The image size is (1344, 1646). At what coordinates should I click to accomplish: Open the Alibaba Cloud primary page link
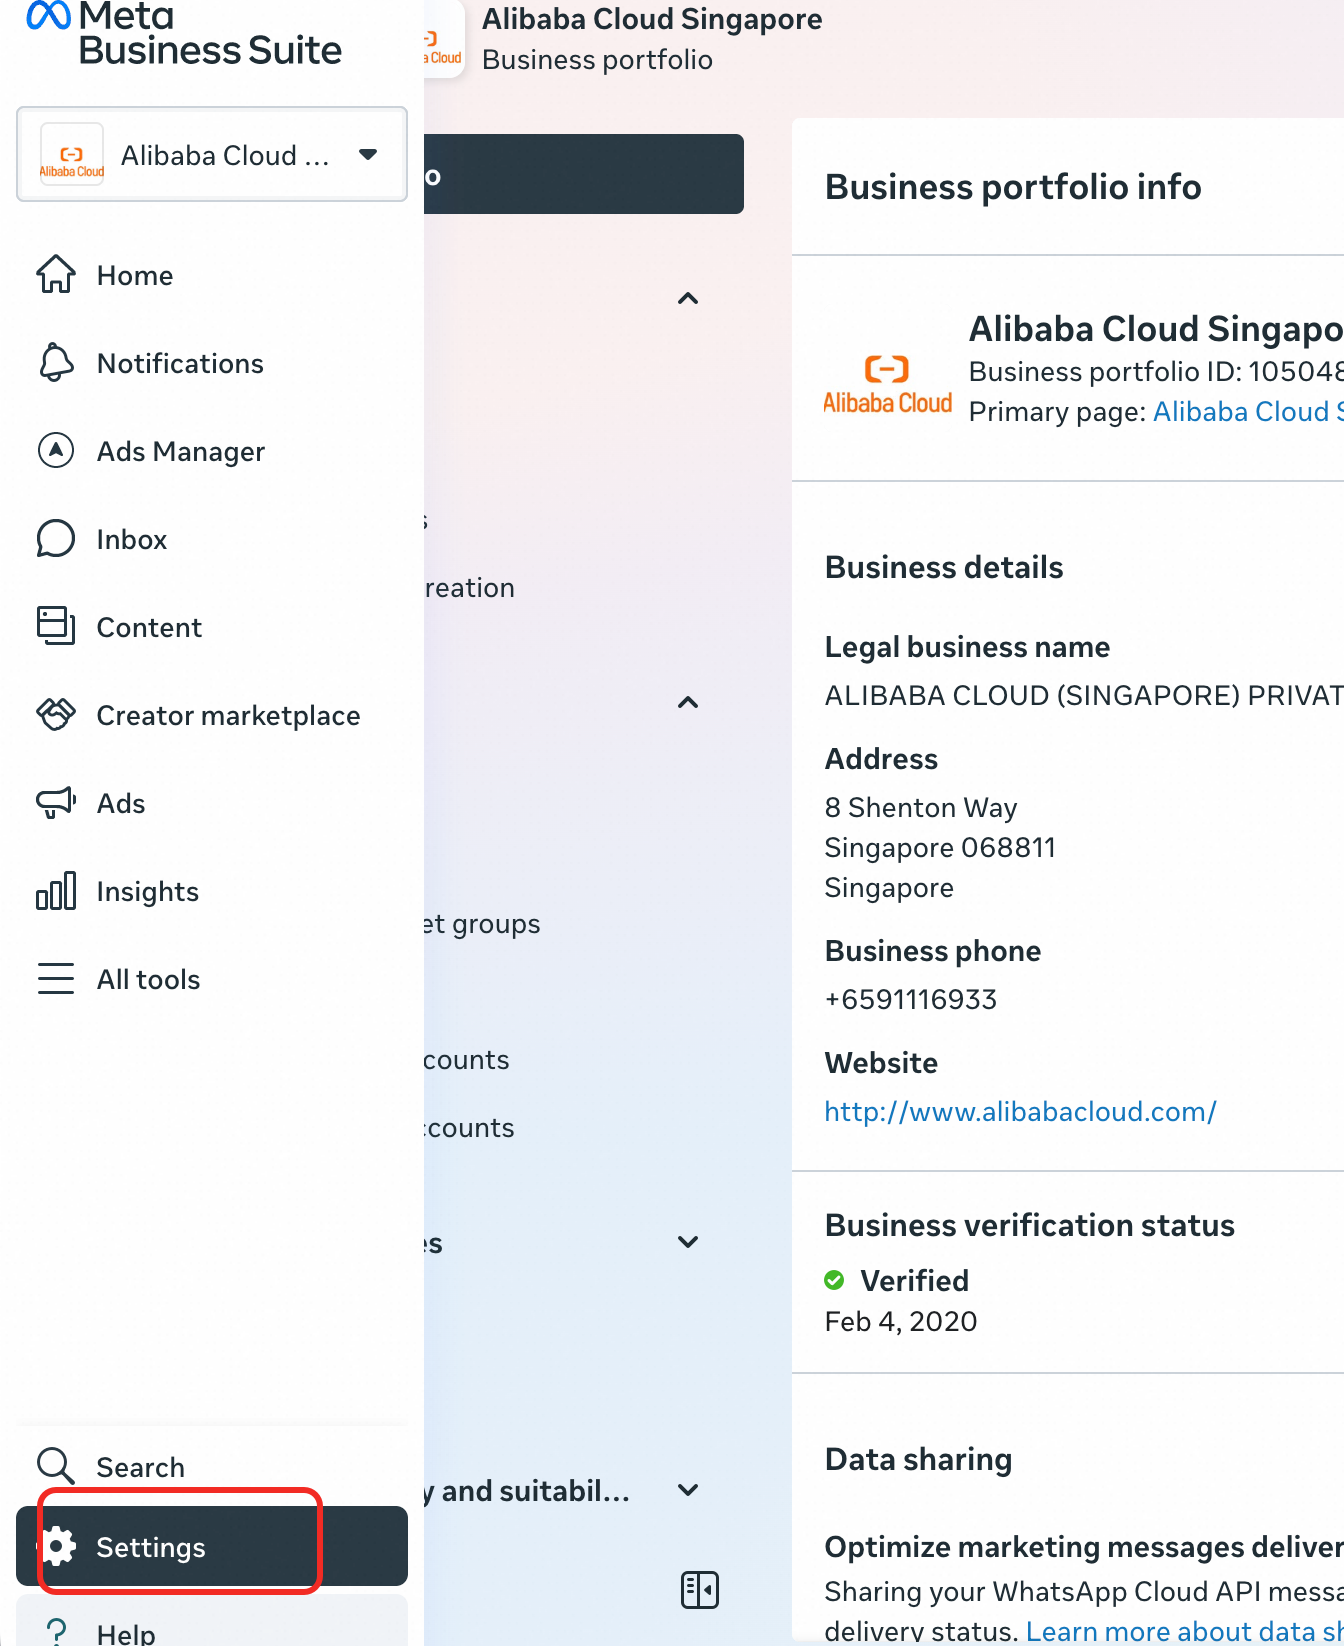1247,412
